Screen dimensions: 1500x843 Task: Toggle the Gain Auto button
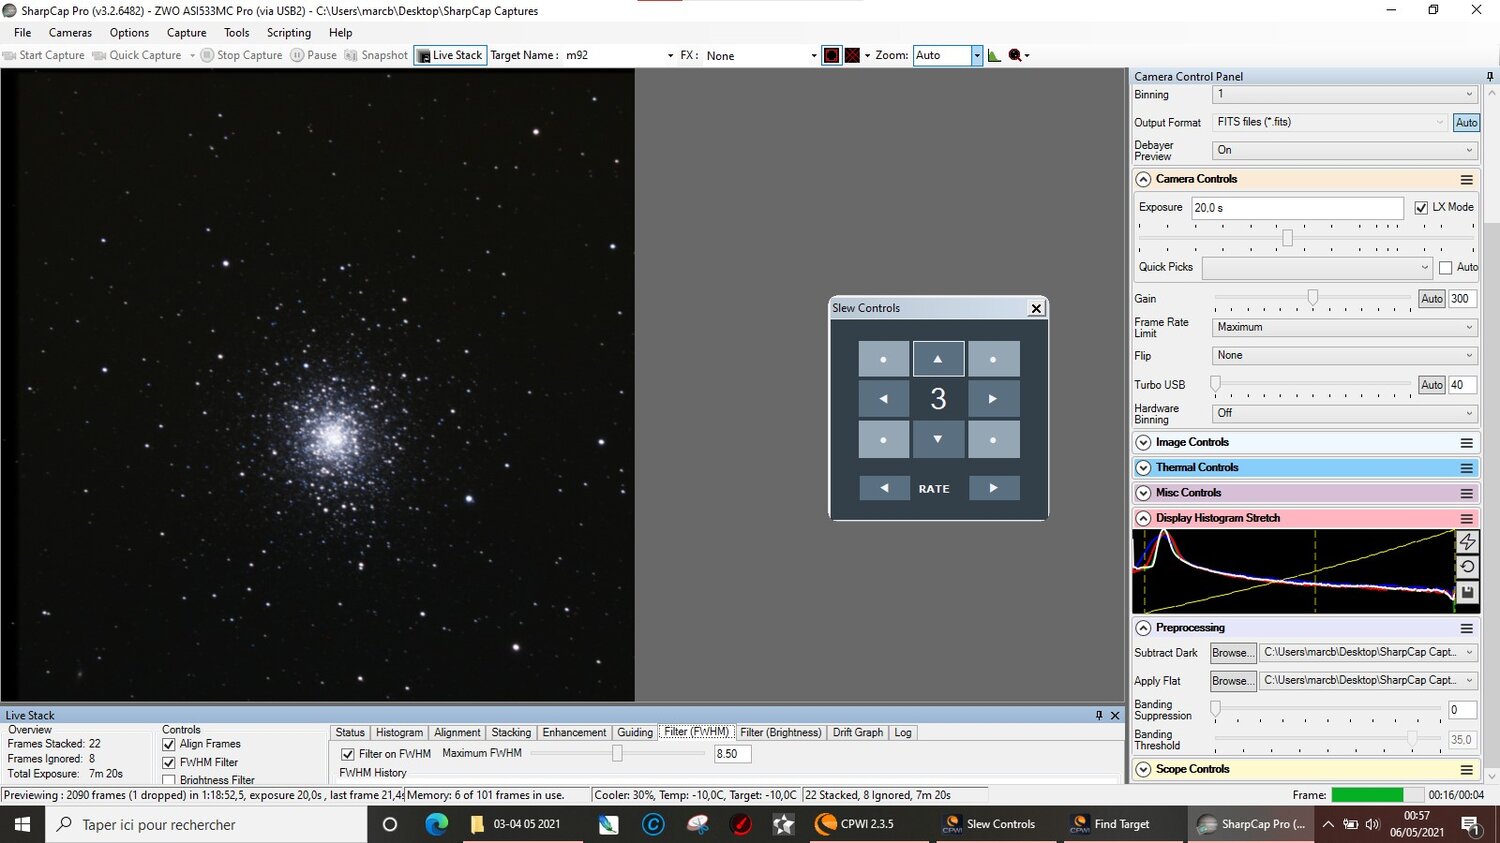pos(1432,298)
